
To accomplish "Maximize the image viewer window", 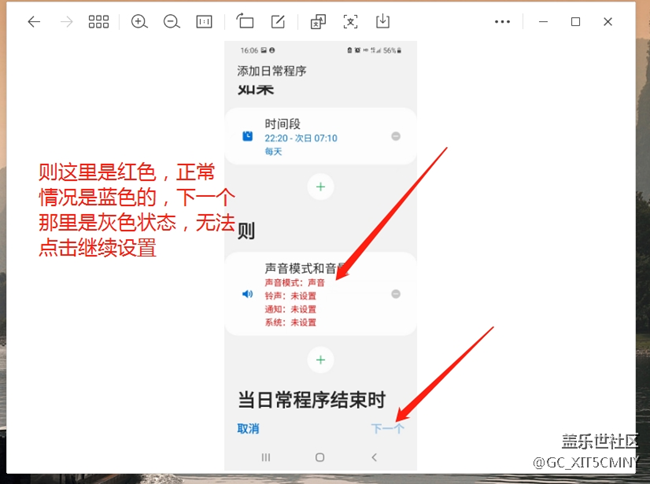I will 575,22.
